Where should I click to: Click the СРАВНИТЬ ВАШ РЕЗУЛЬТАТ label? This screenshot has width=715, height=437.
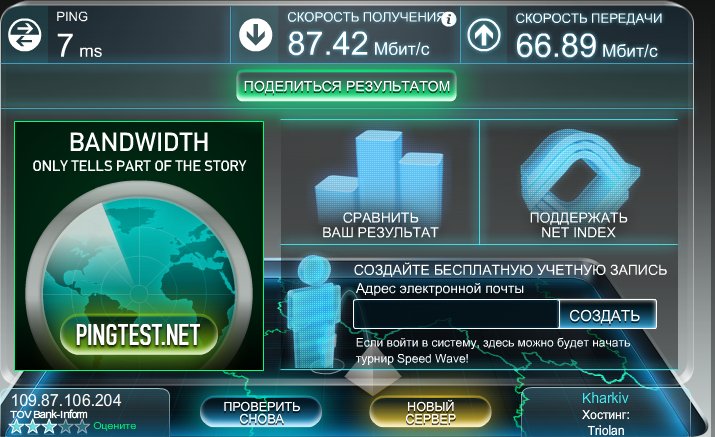pyautogui.click(x=379, y=225)
